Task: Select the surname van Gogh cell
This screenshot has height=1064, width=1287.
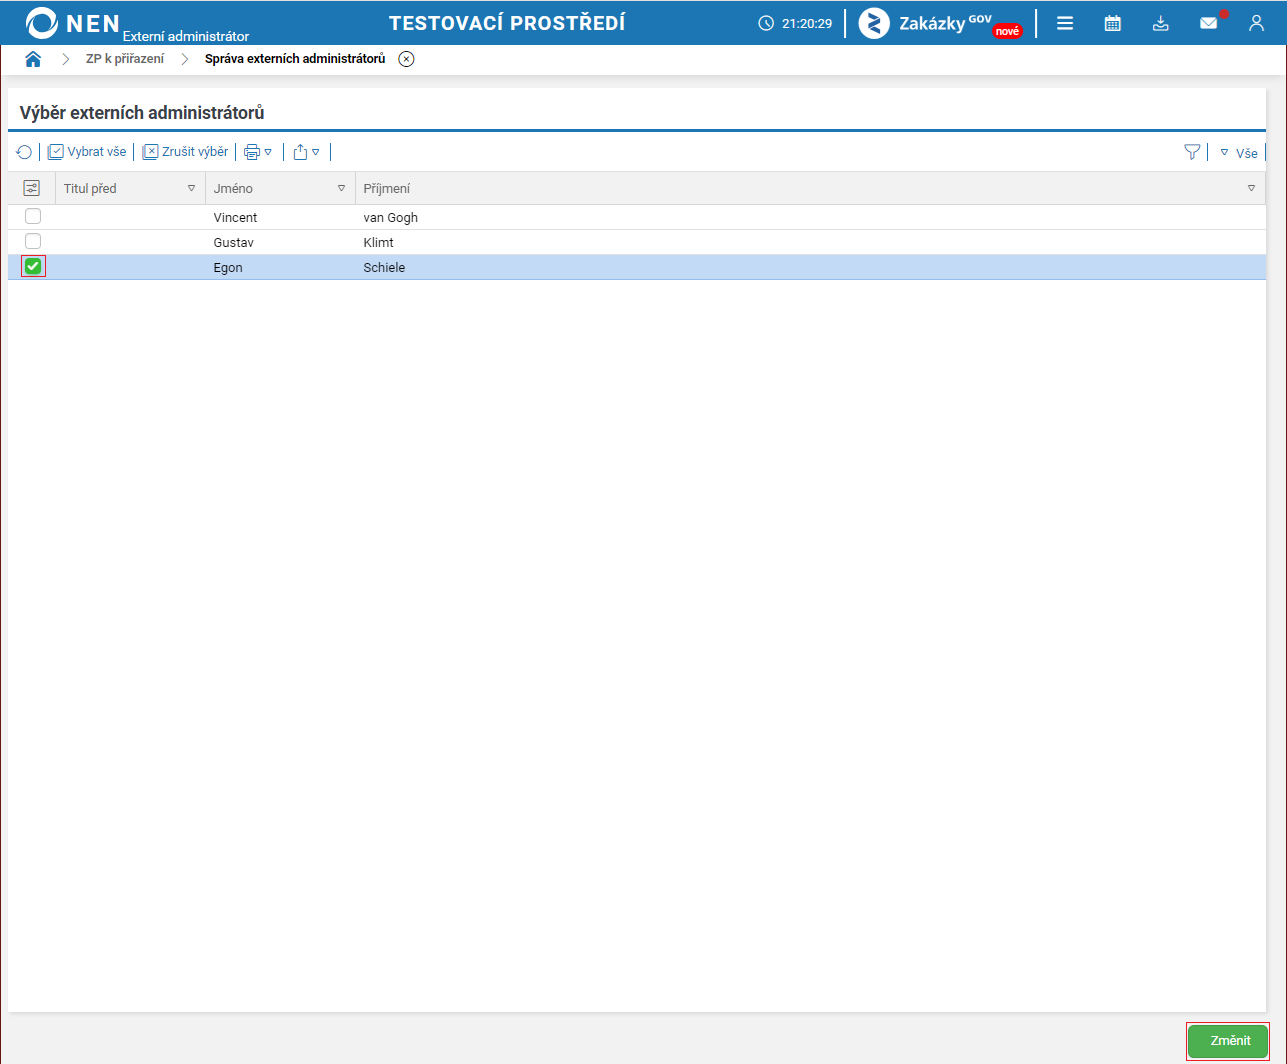Action: tap(391, 217)
